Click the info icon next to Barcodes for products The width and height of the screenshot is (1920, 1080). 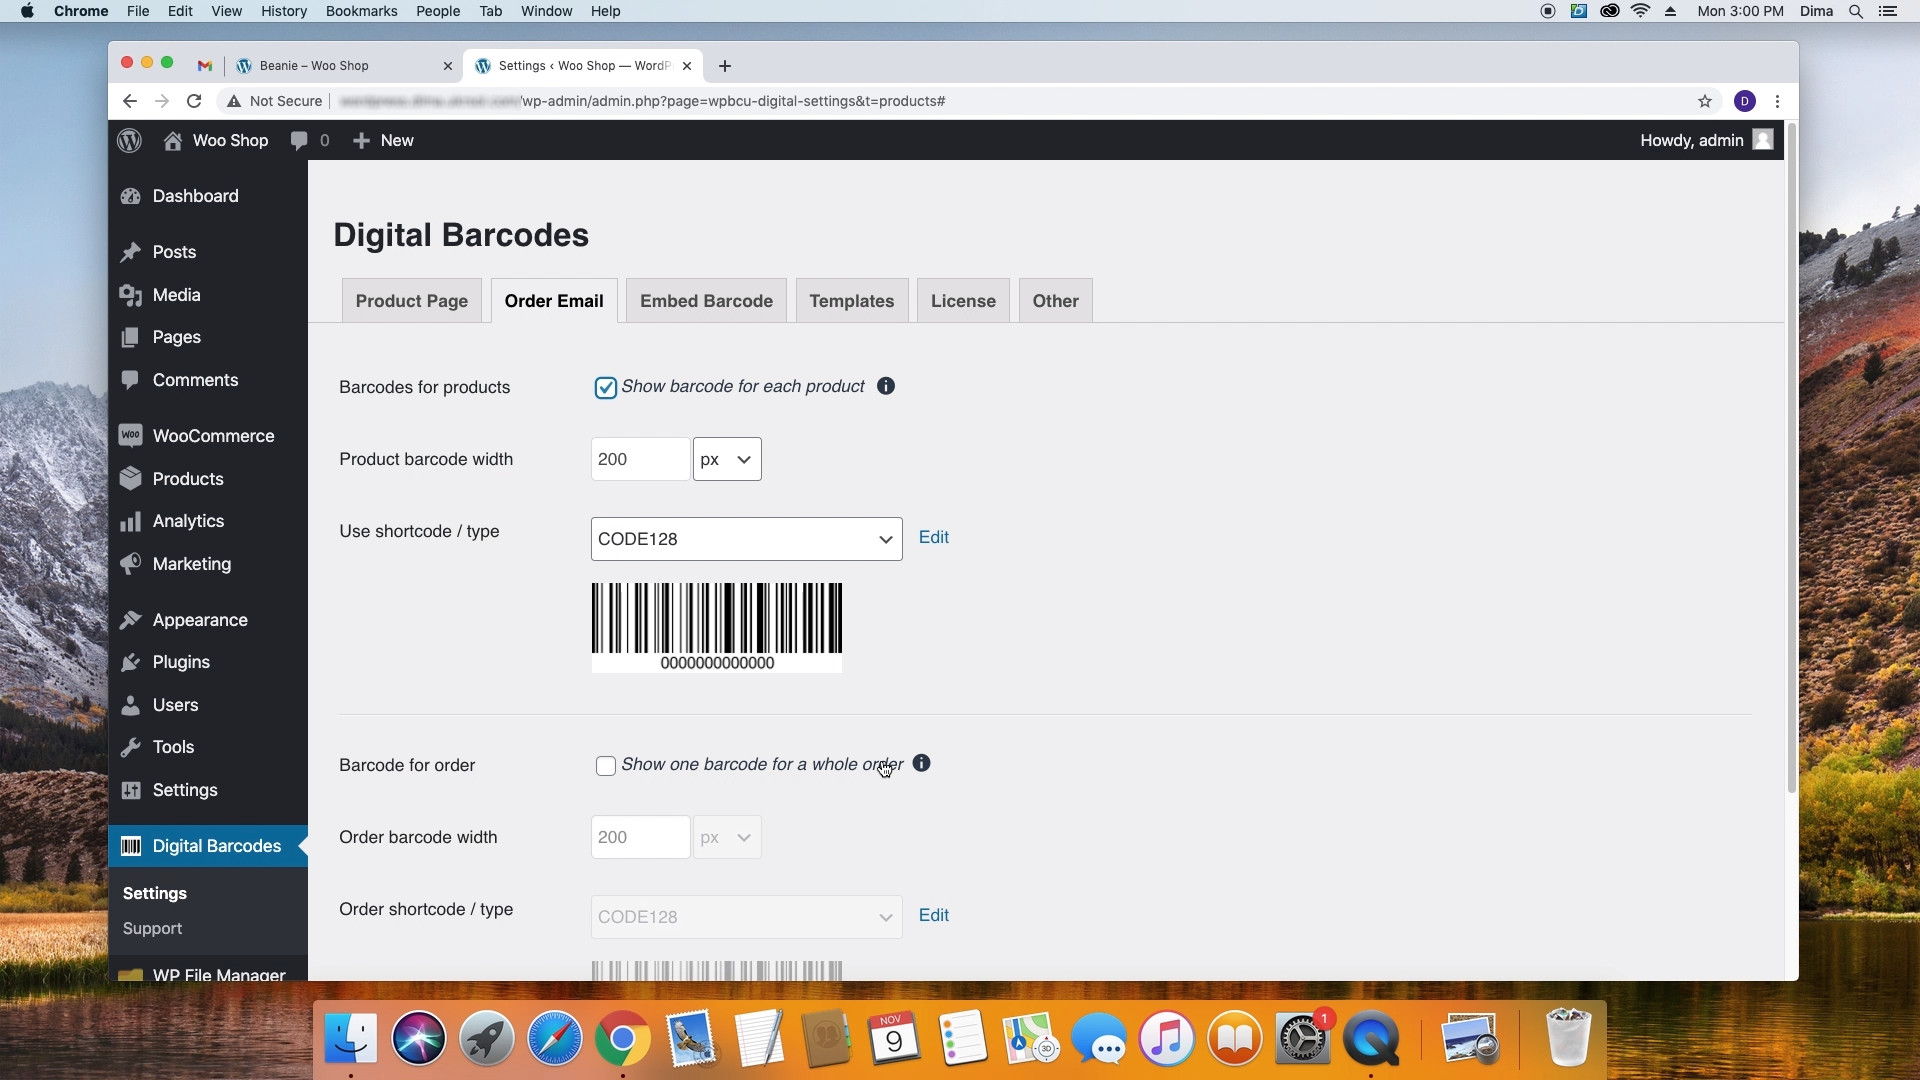[886, 386]
